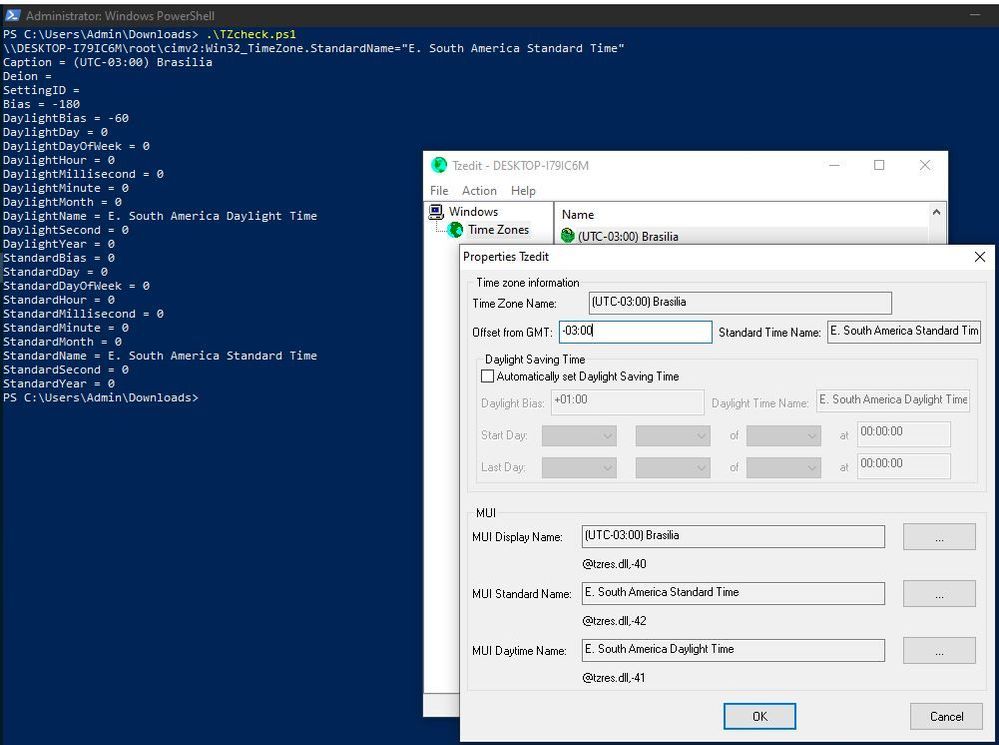This screenshot has height=745, width=999.
Task: Open the first Last Day dropdown
Action: pos(579,468)
